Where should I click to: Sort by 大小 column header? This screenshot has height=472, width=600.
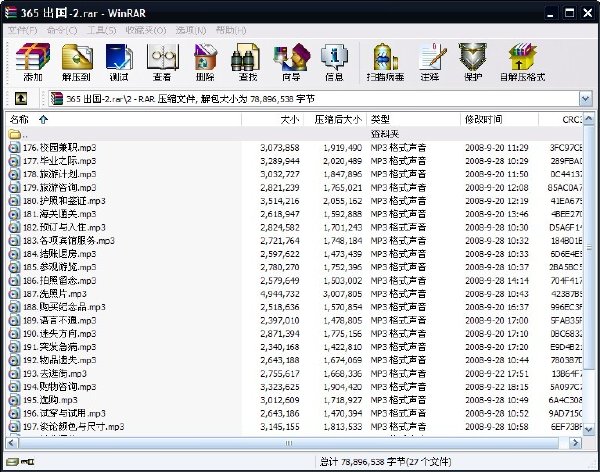point(273,120)
